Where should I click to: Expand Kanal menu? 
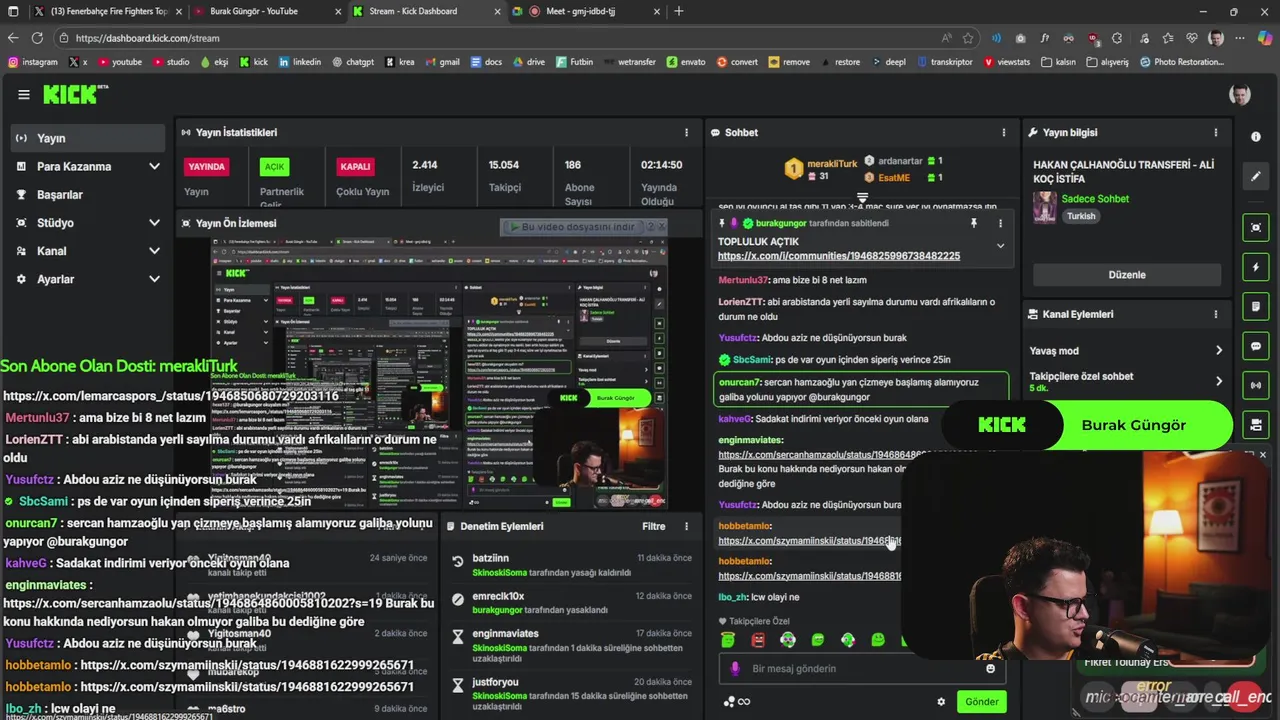tap(88, 251)
